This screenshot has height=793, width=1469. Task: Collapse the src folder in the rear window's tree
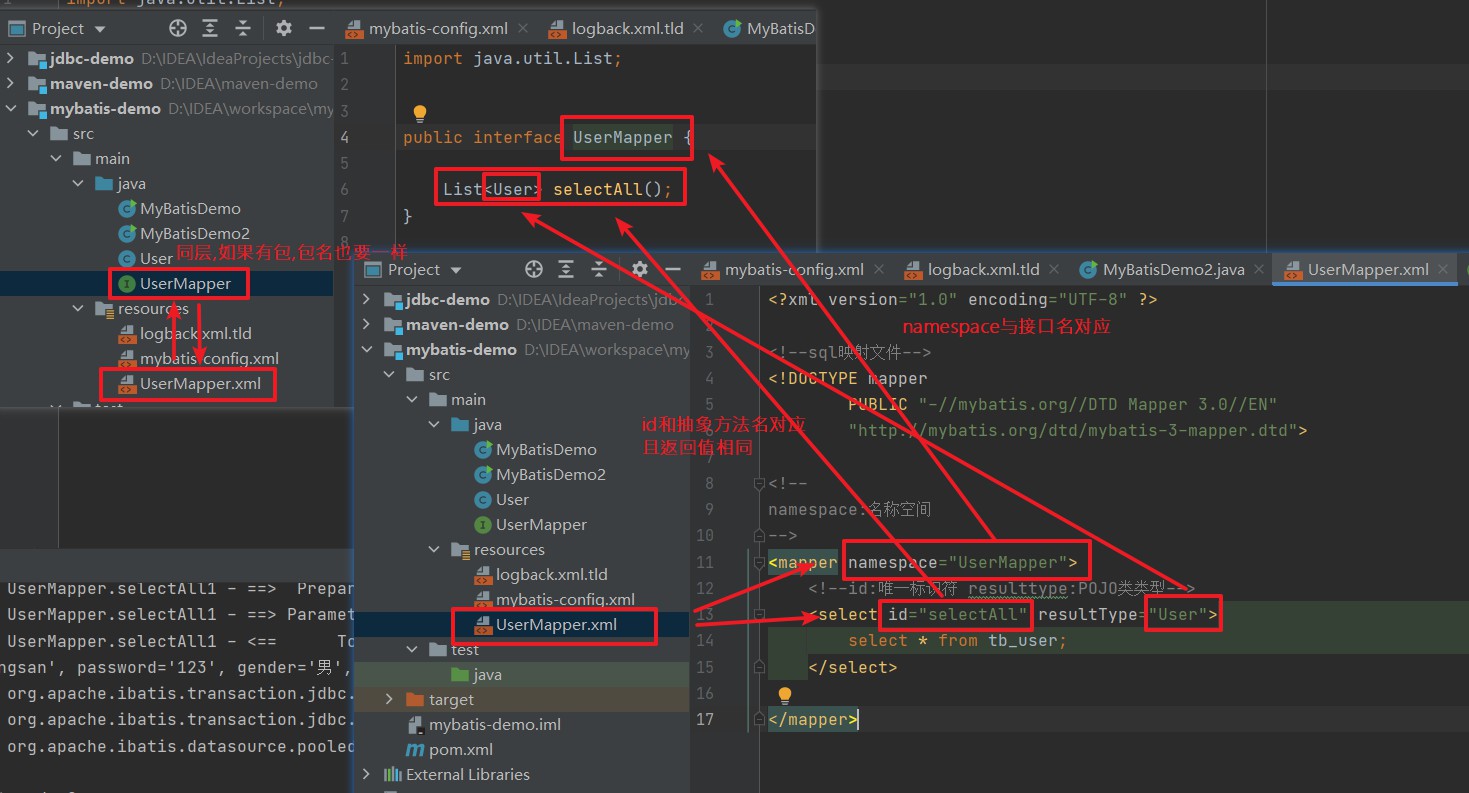coord(34,133)
